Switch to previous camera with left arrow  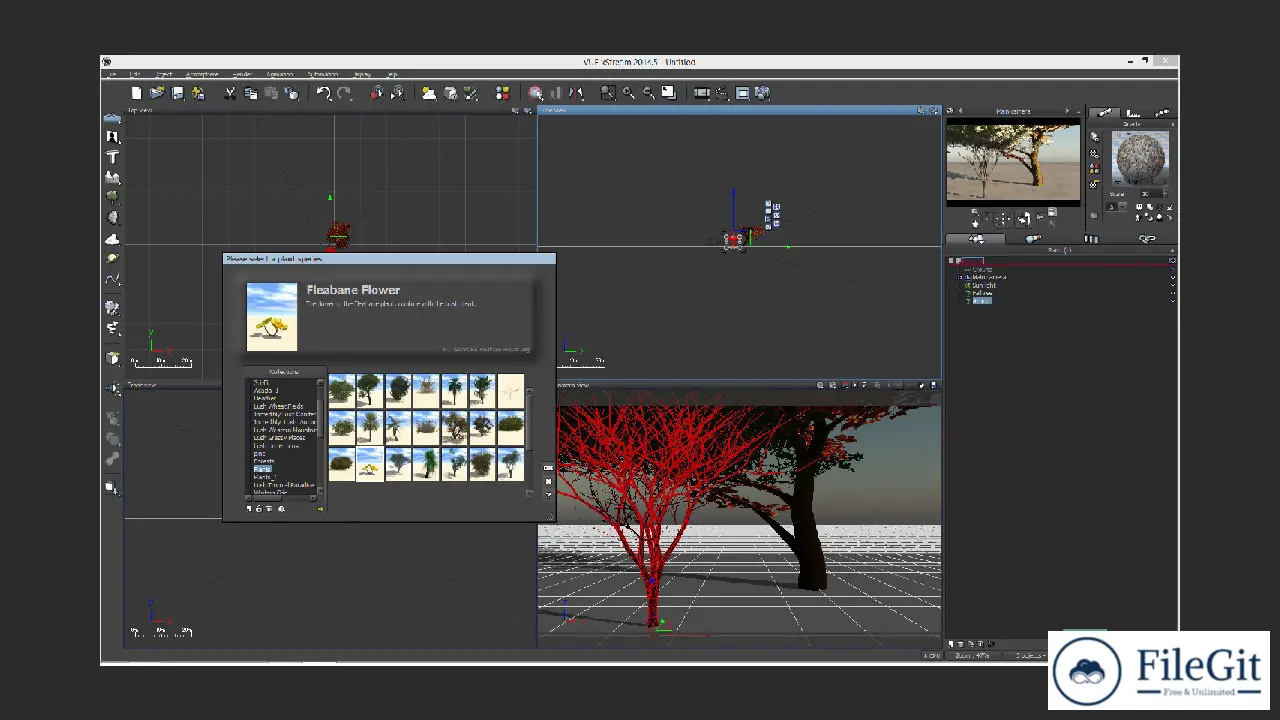(x=960, y=111)
